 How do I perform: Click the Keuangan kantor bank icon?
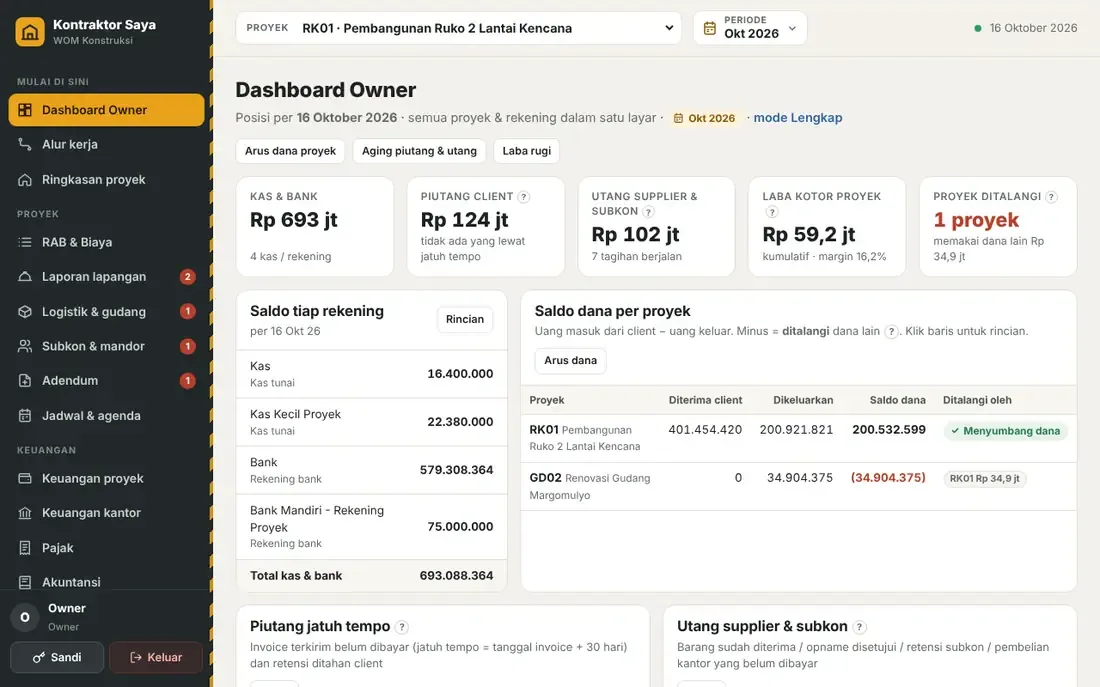25,513
